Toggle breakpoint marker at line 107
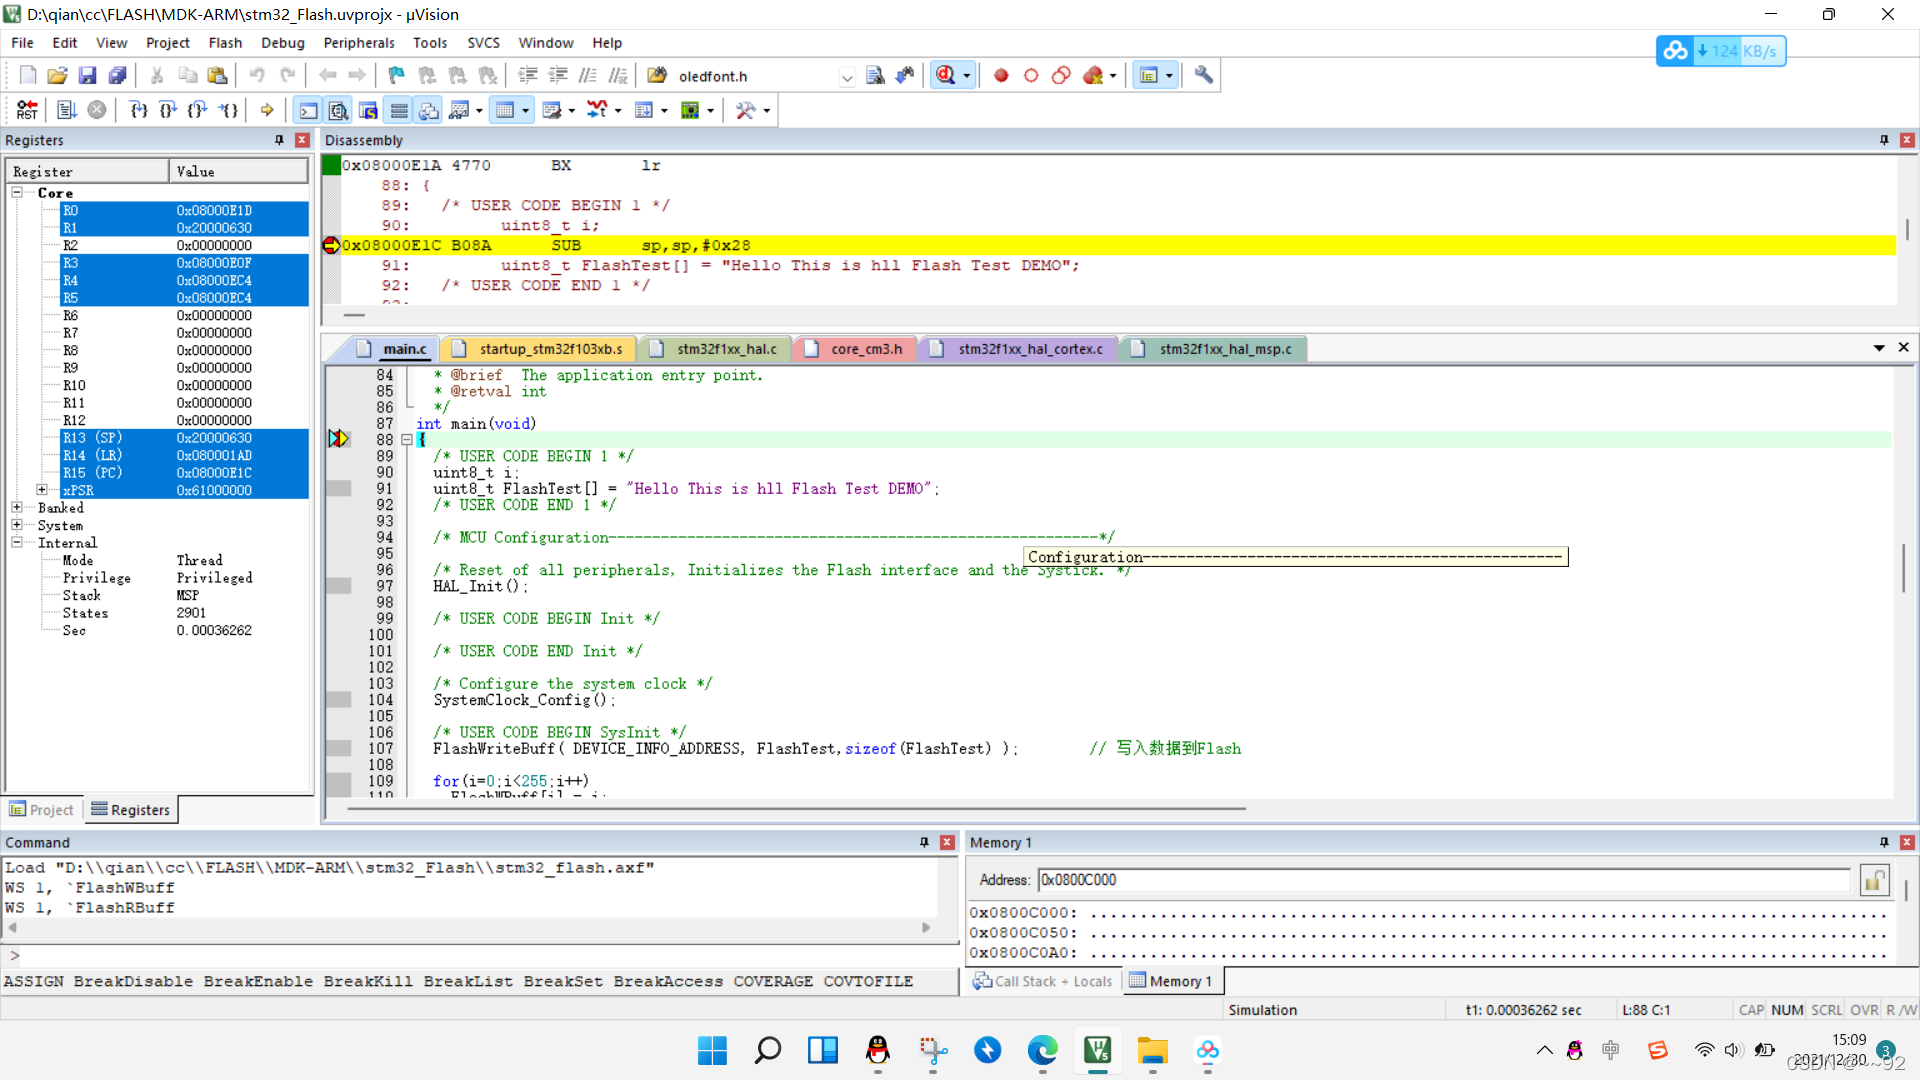This screenshot has width=1920, height=1080. (x=339, y=748)
